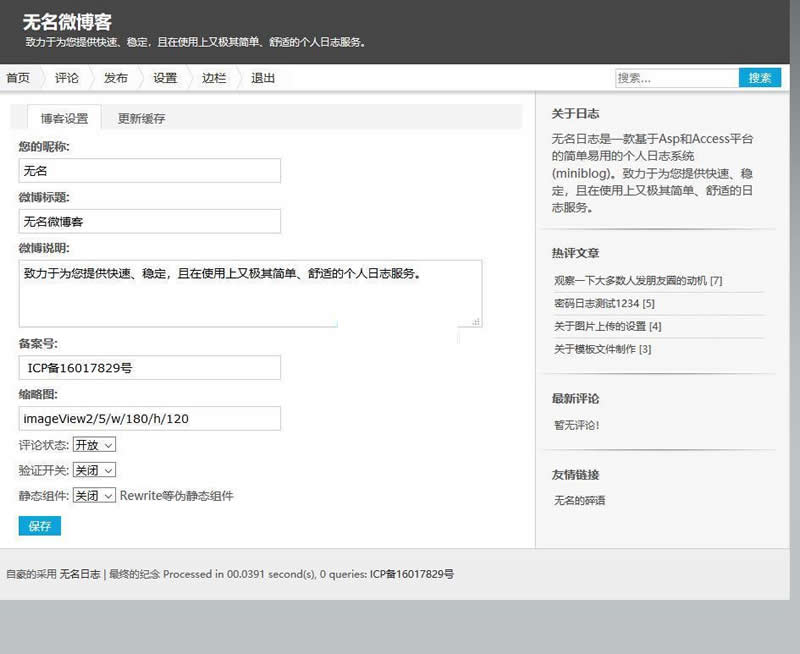This screenshot has height=654, width=800.
Task: Open the 边栏 navigation item
Action: 214,78
